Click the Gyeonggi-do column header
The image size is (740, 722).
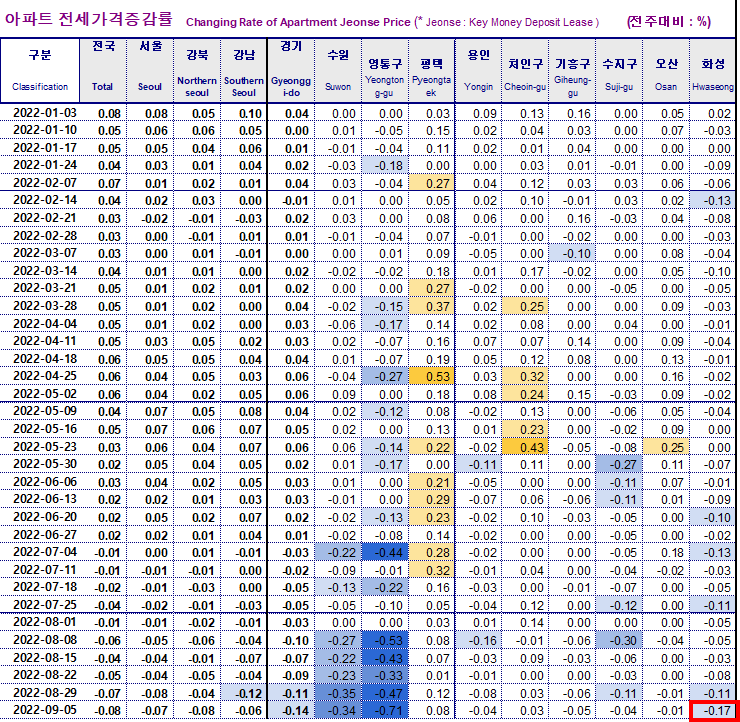(291, 70)
